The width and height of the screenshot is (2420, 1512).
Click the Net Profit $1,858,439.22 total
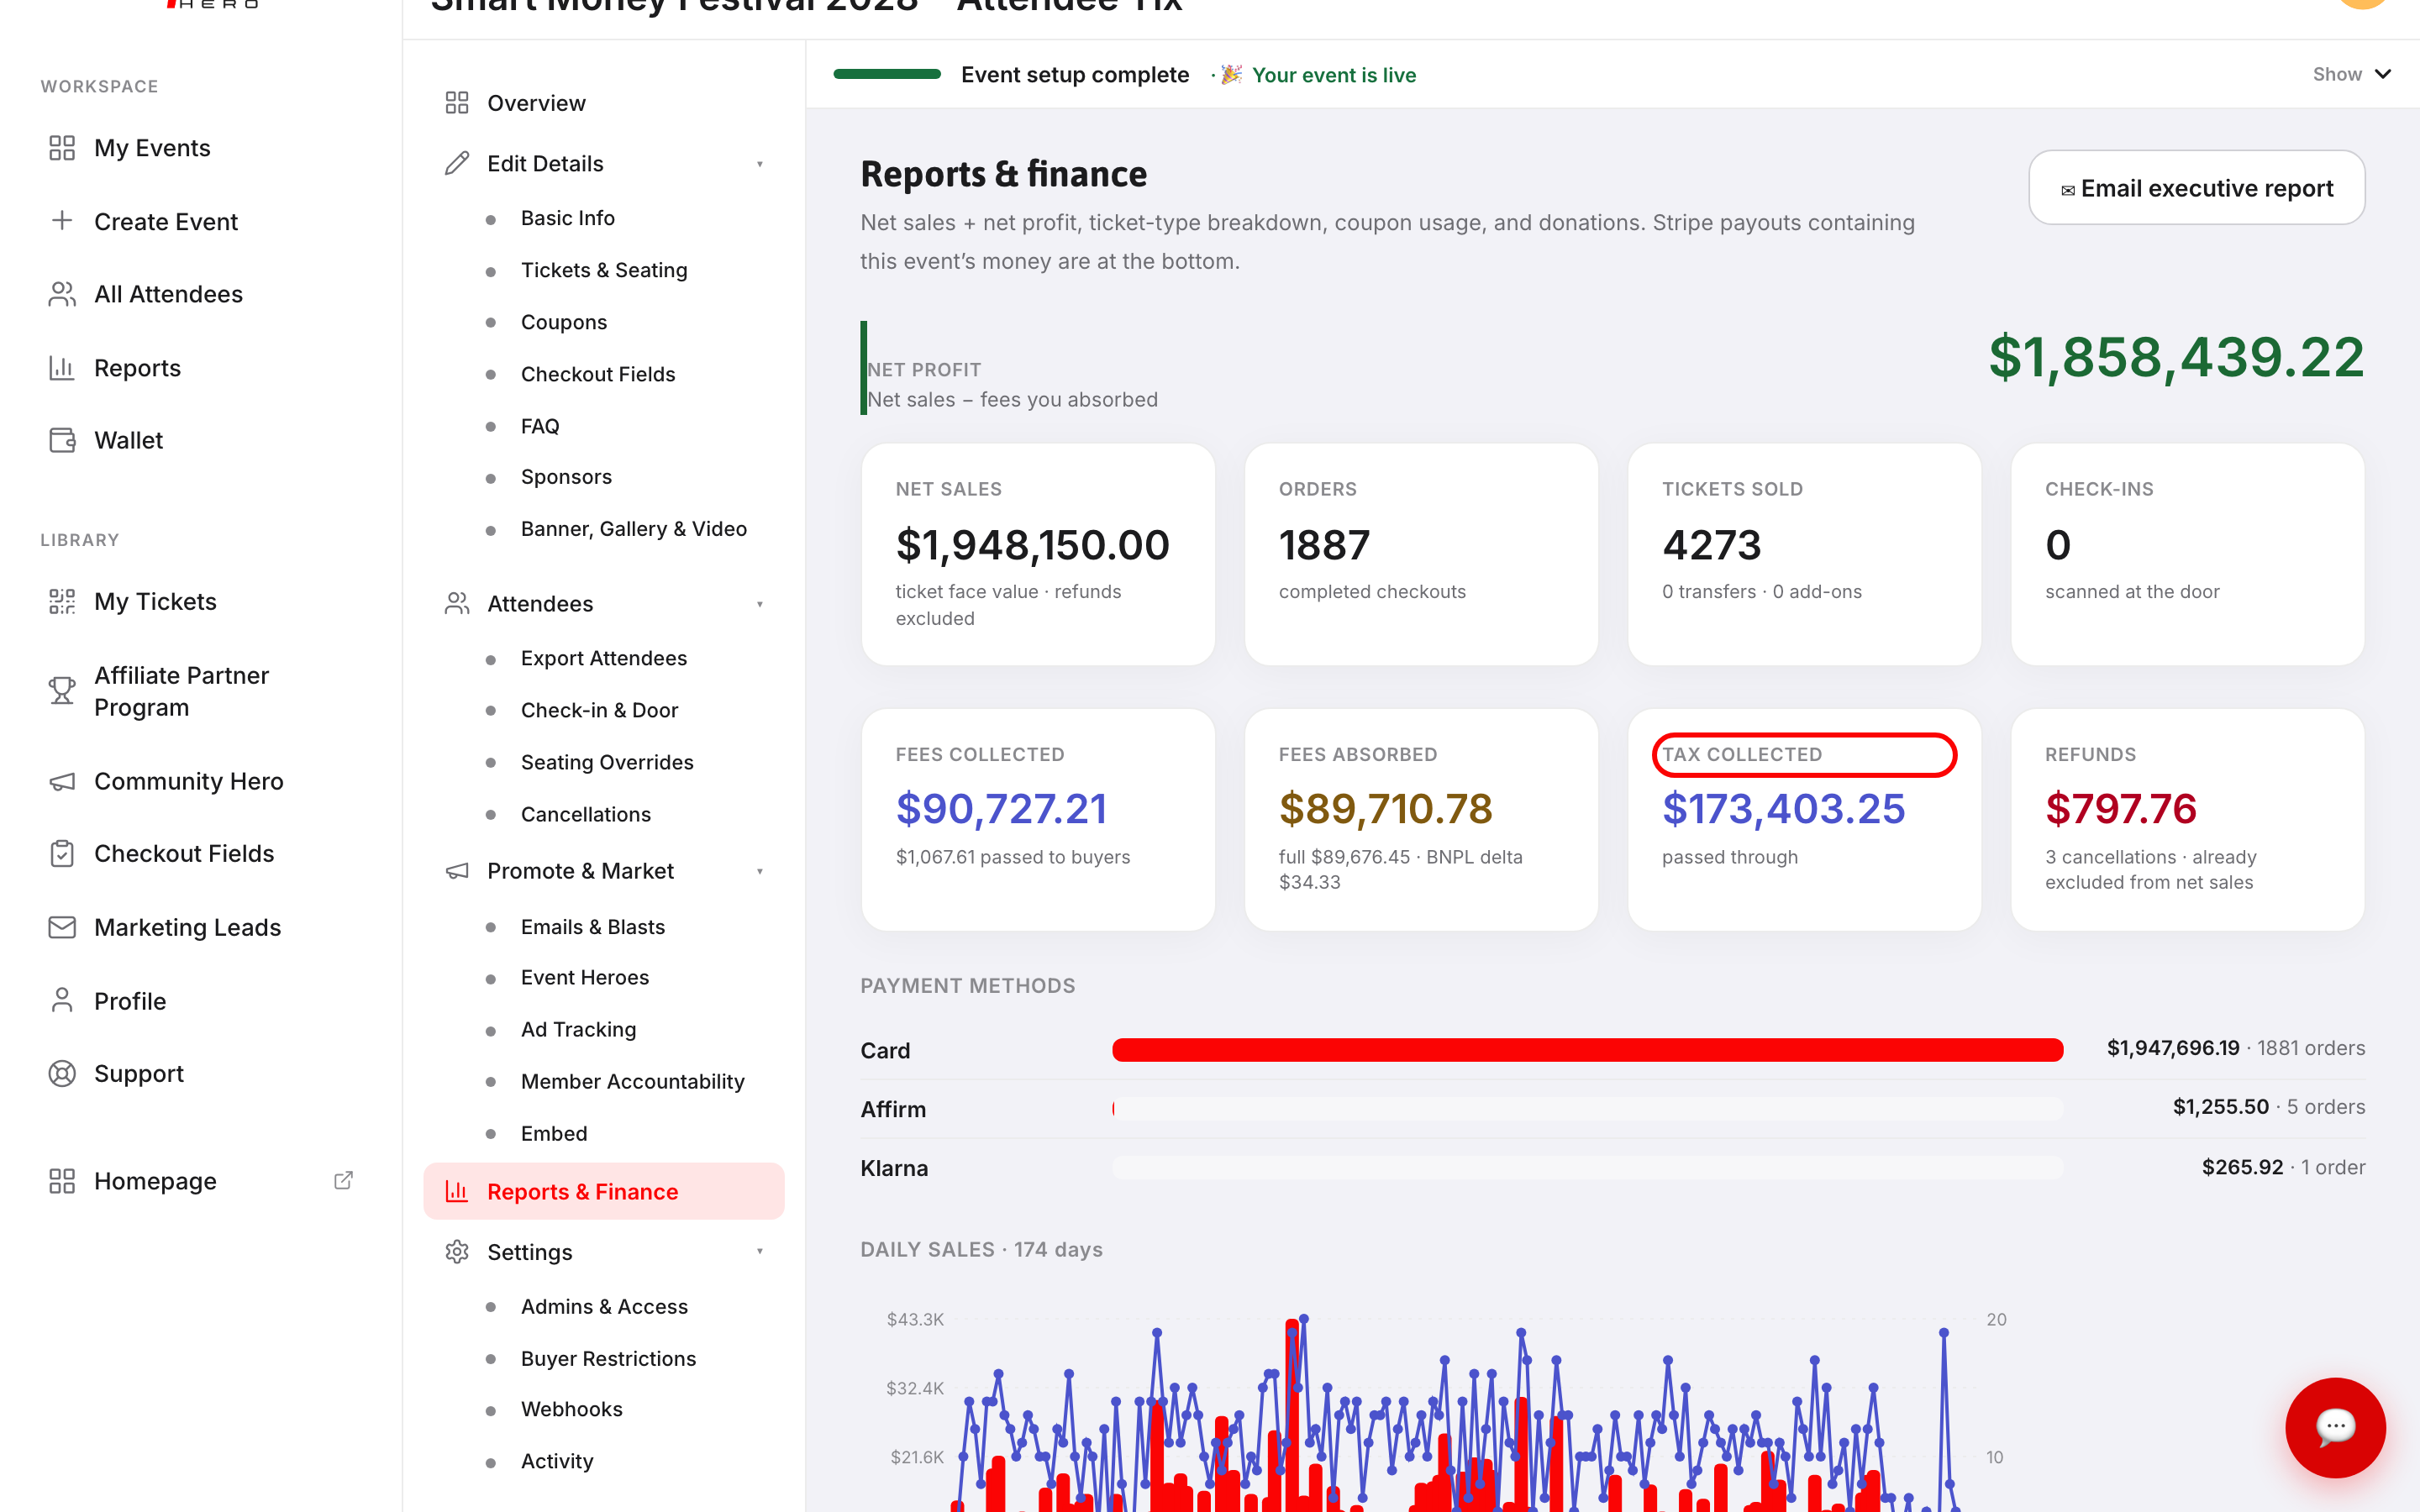(x=2176, y=357)
